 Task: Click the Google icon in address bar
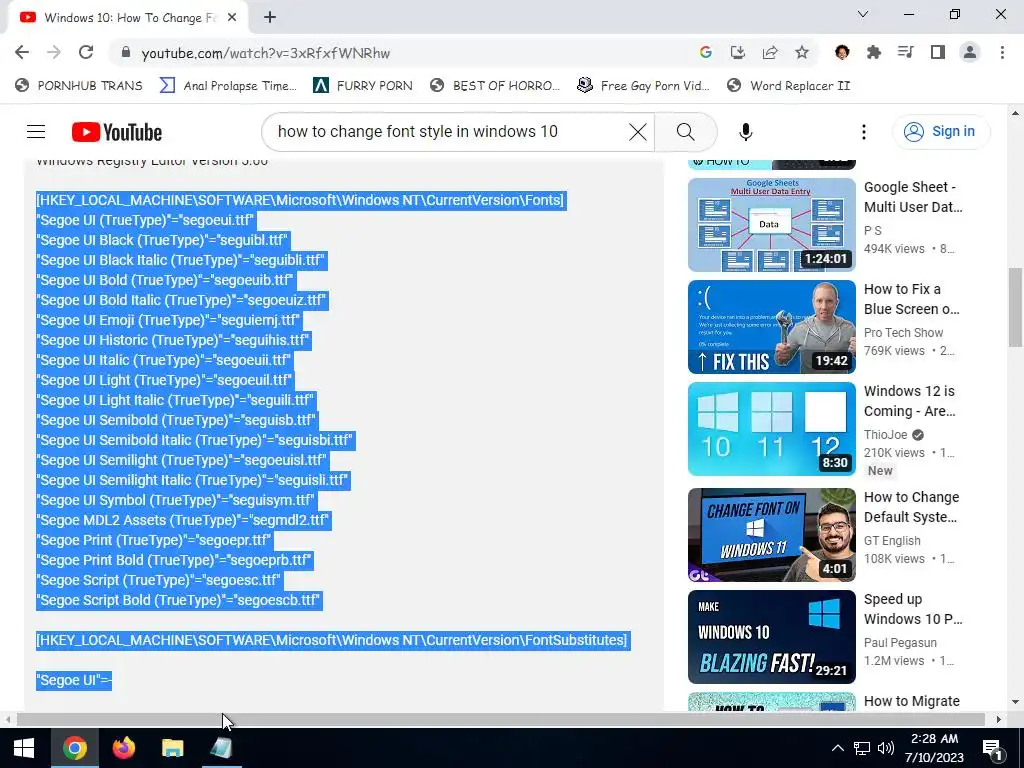(x=705, y=52)
